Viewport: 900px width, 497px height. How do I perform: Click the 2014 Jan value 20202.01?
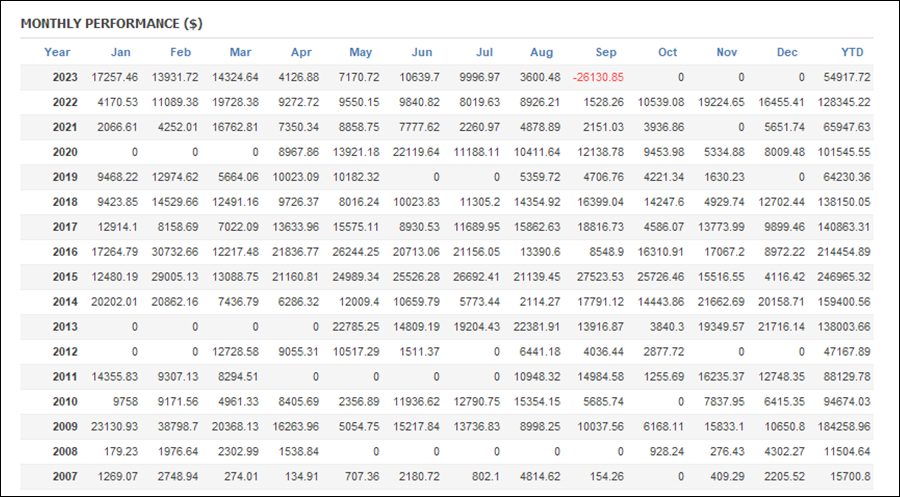click(114, 302)
